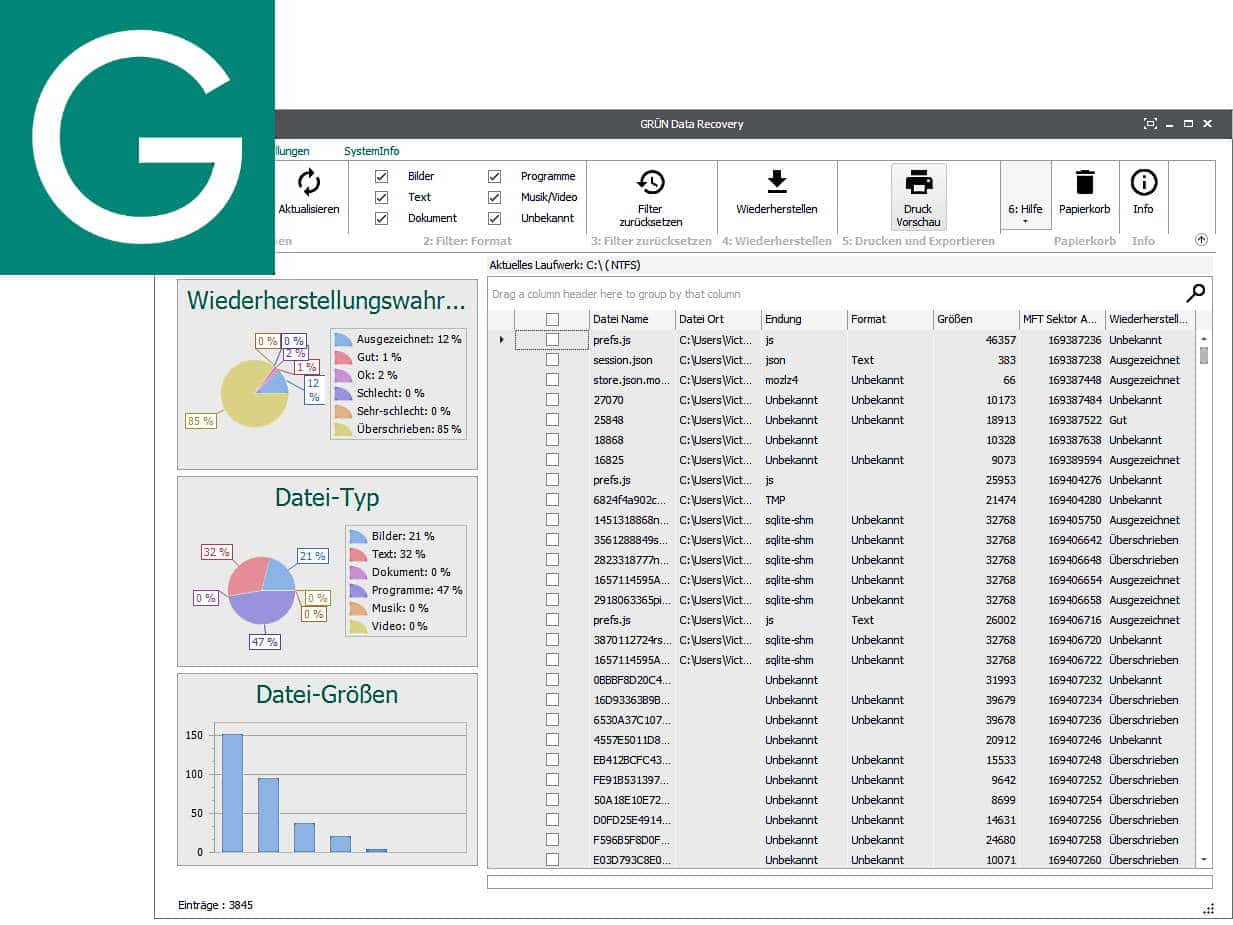Viewport: 1233px width, 925px height.
Task: Open the Papierkorb trash icon
Action: [x=1085, y=182]
